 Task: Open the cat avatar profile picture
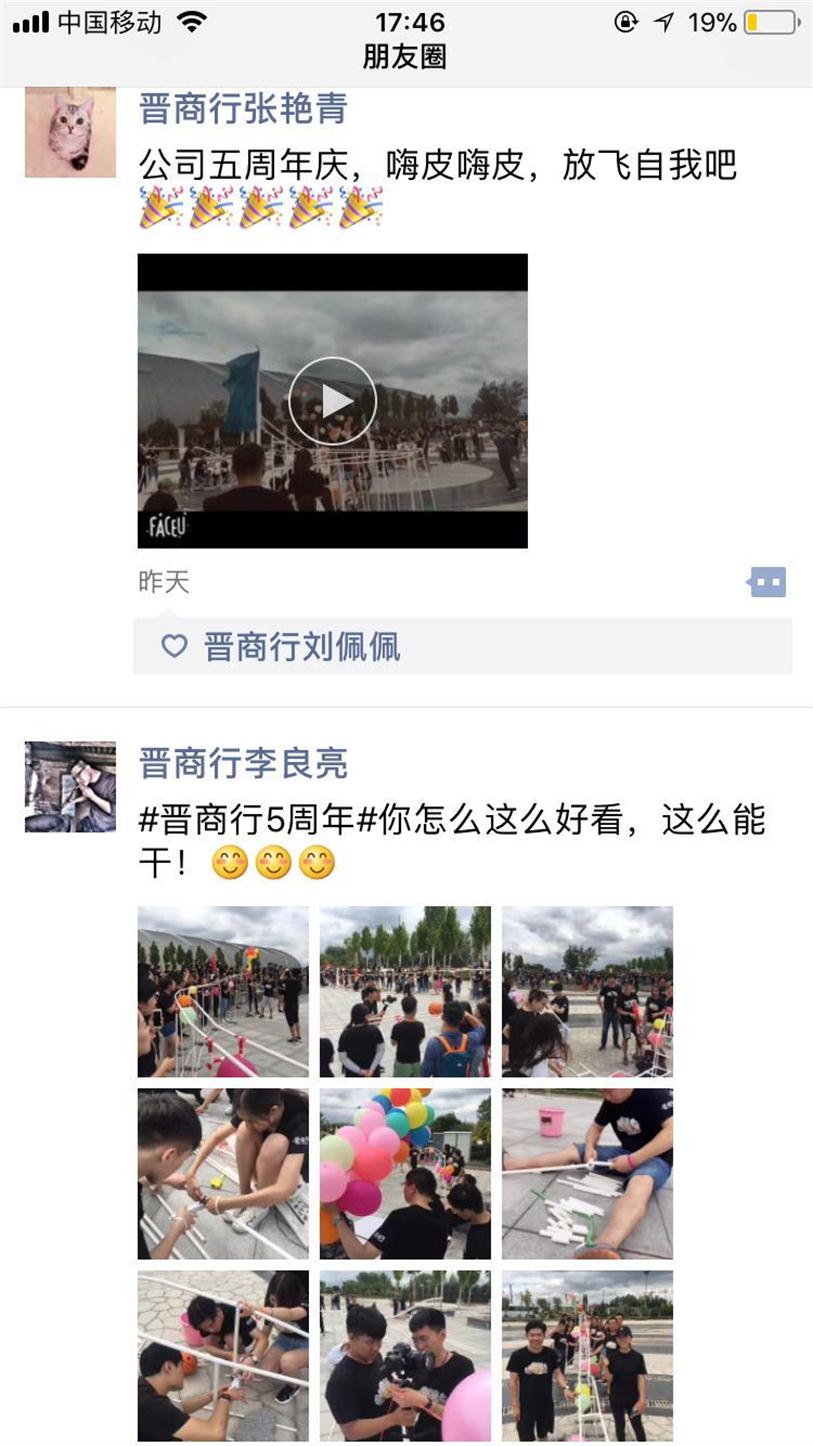(70, 132)
